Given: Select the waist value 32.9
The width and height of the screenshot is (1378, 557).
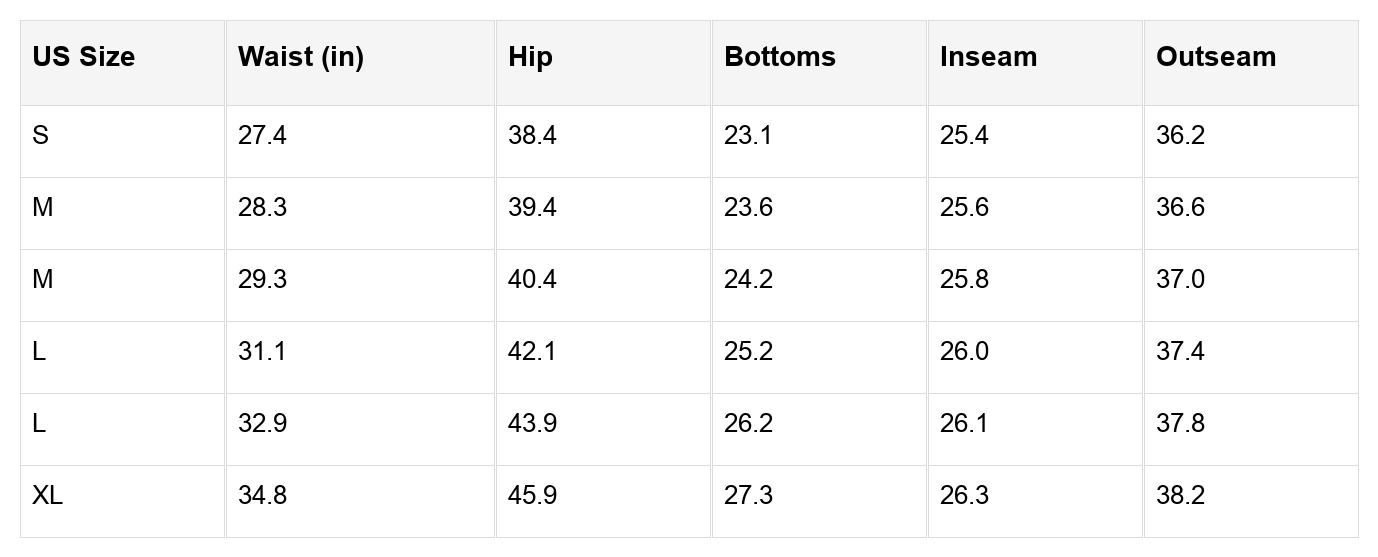Looking at the screenshot, I should pos(262,424).
